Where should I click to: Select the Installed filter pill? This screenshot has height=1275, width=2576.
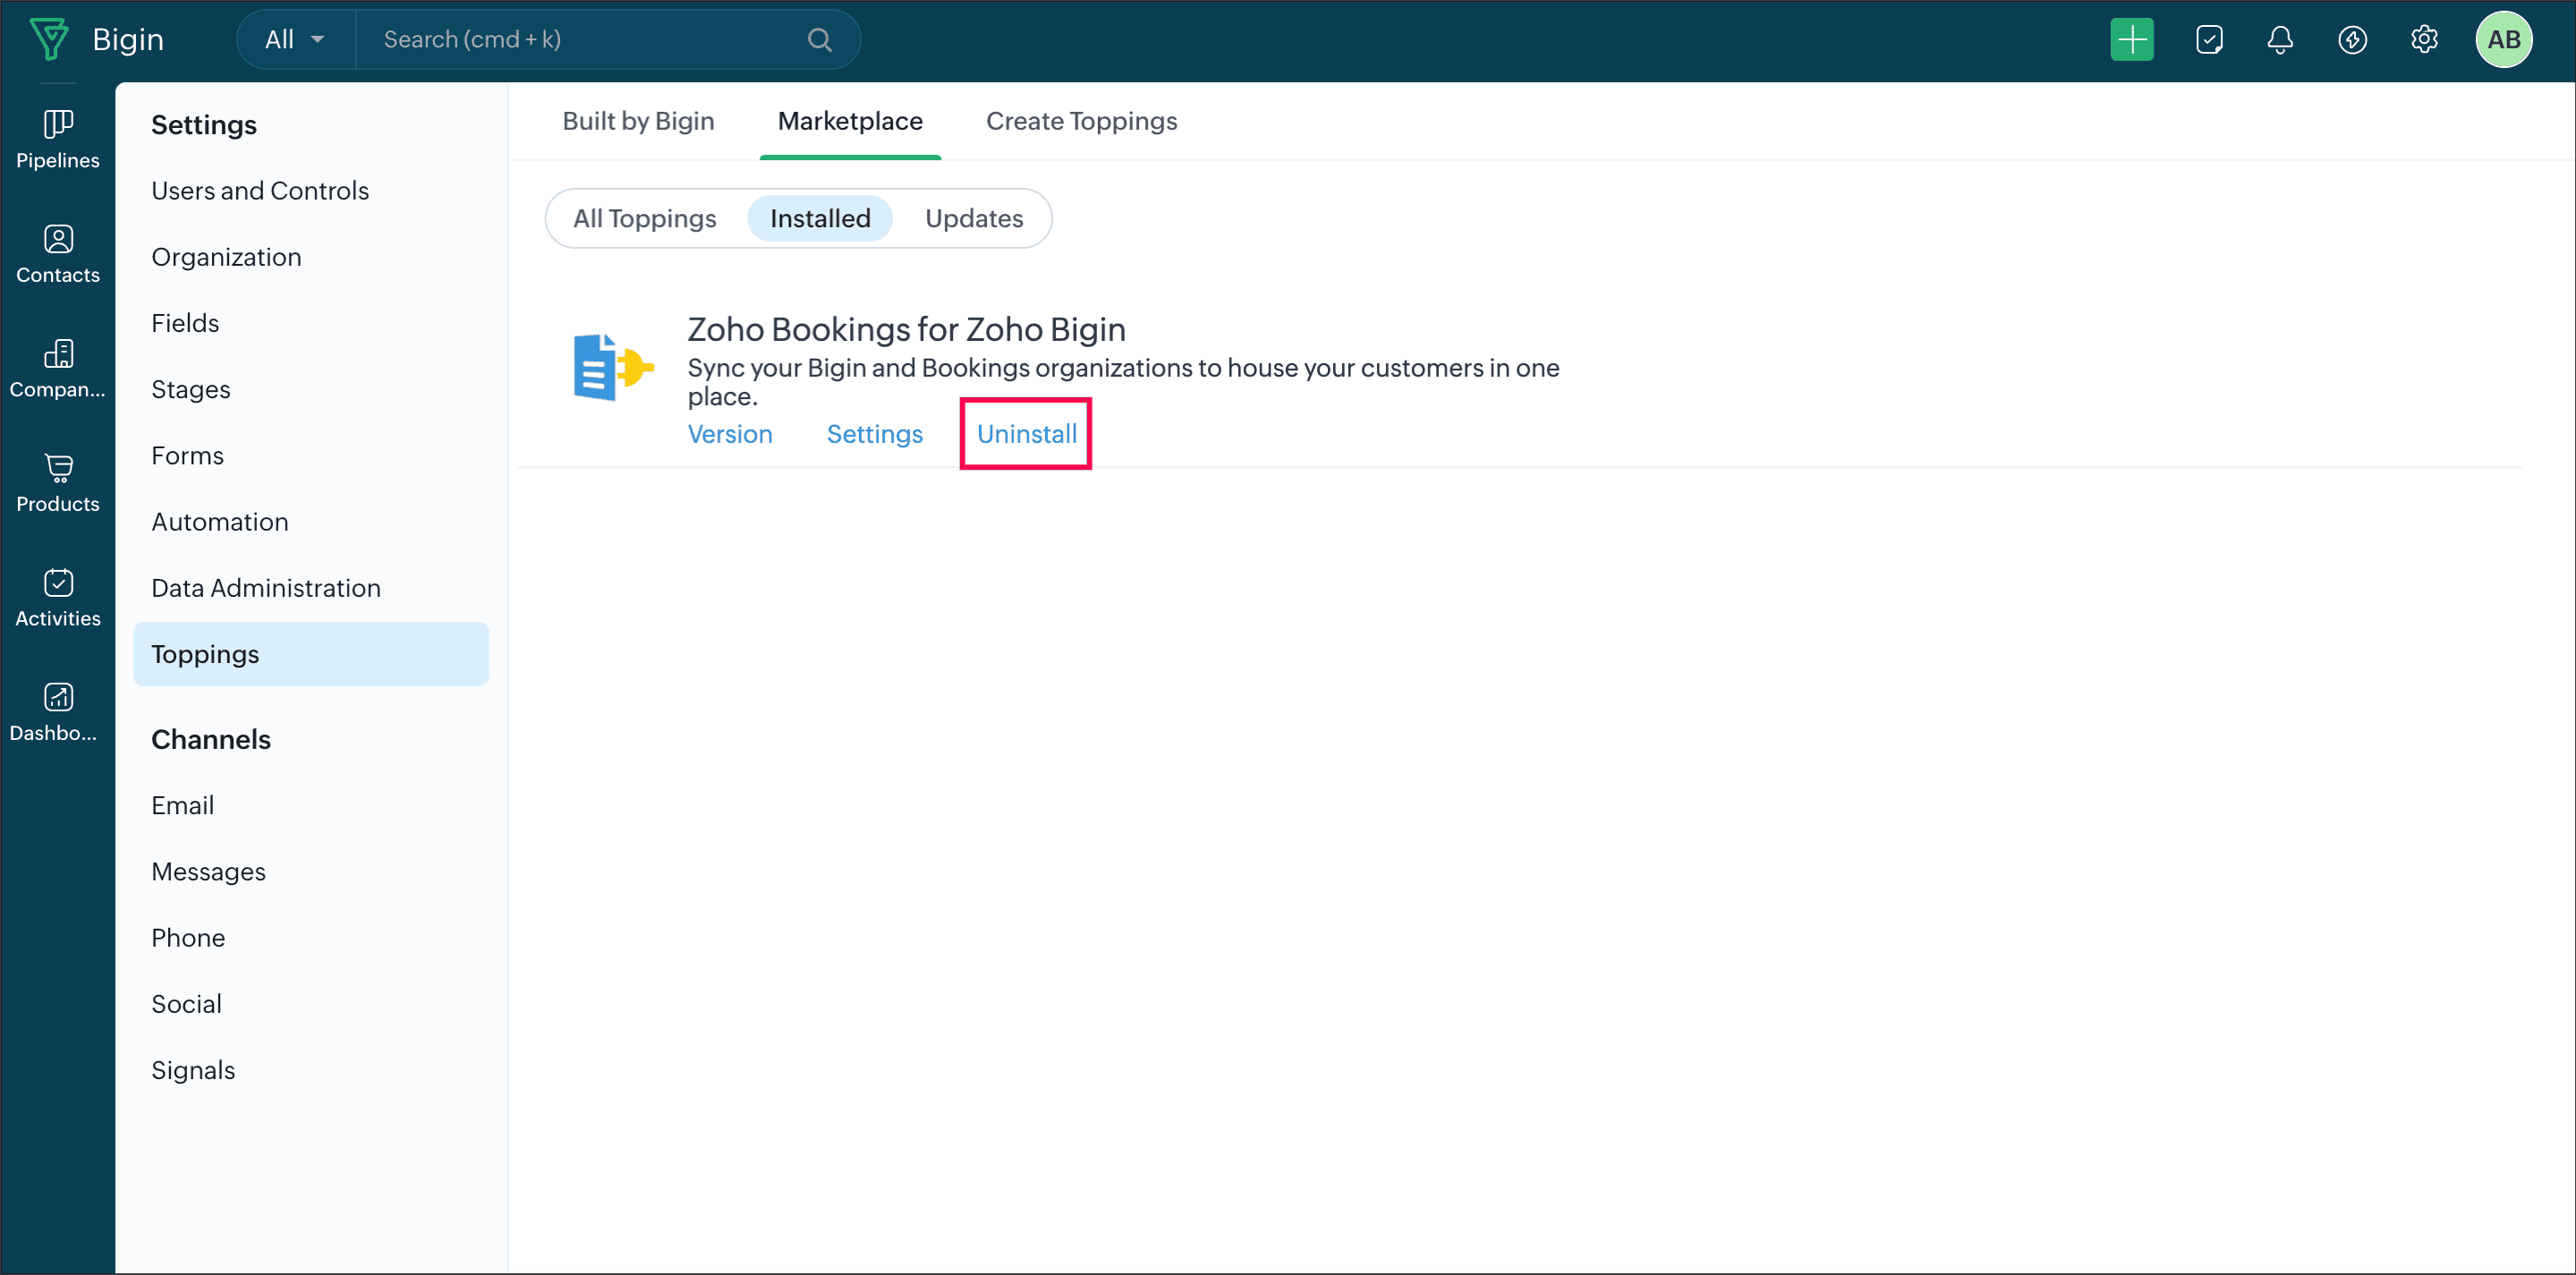click(819, 218)
